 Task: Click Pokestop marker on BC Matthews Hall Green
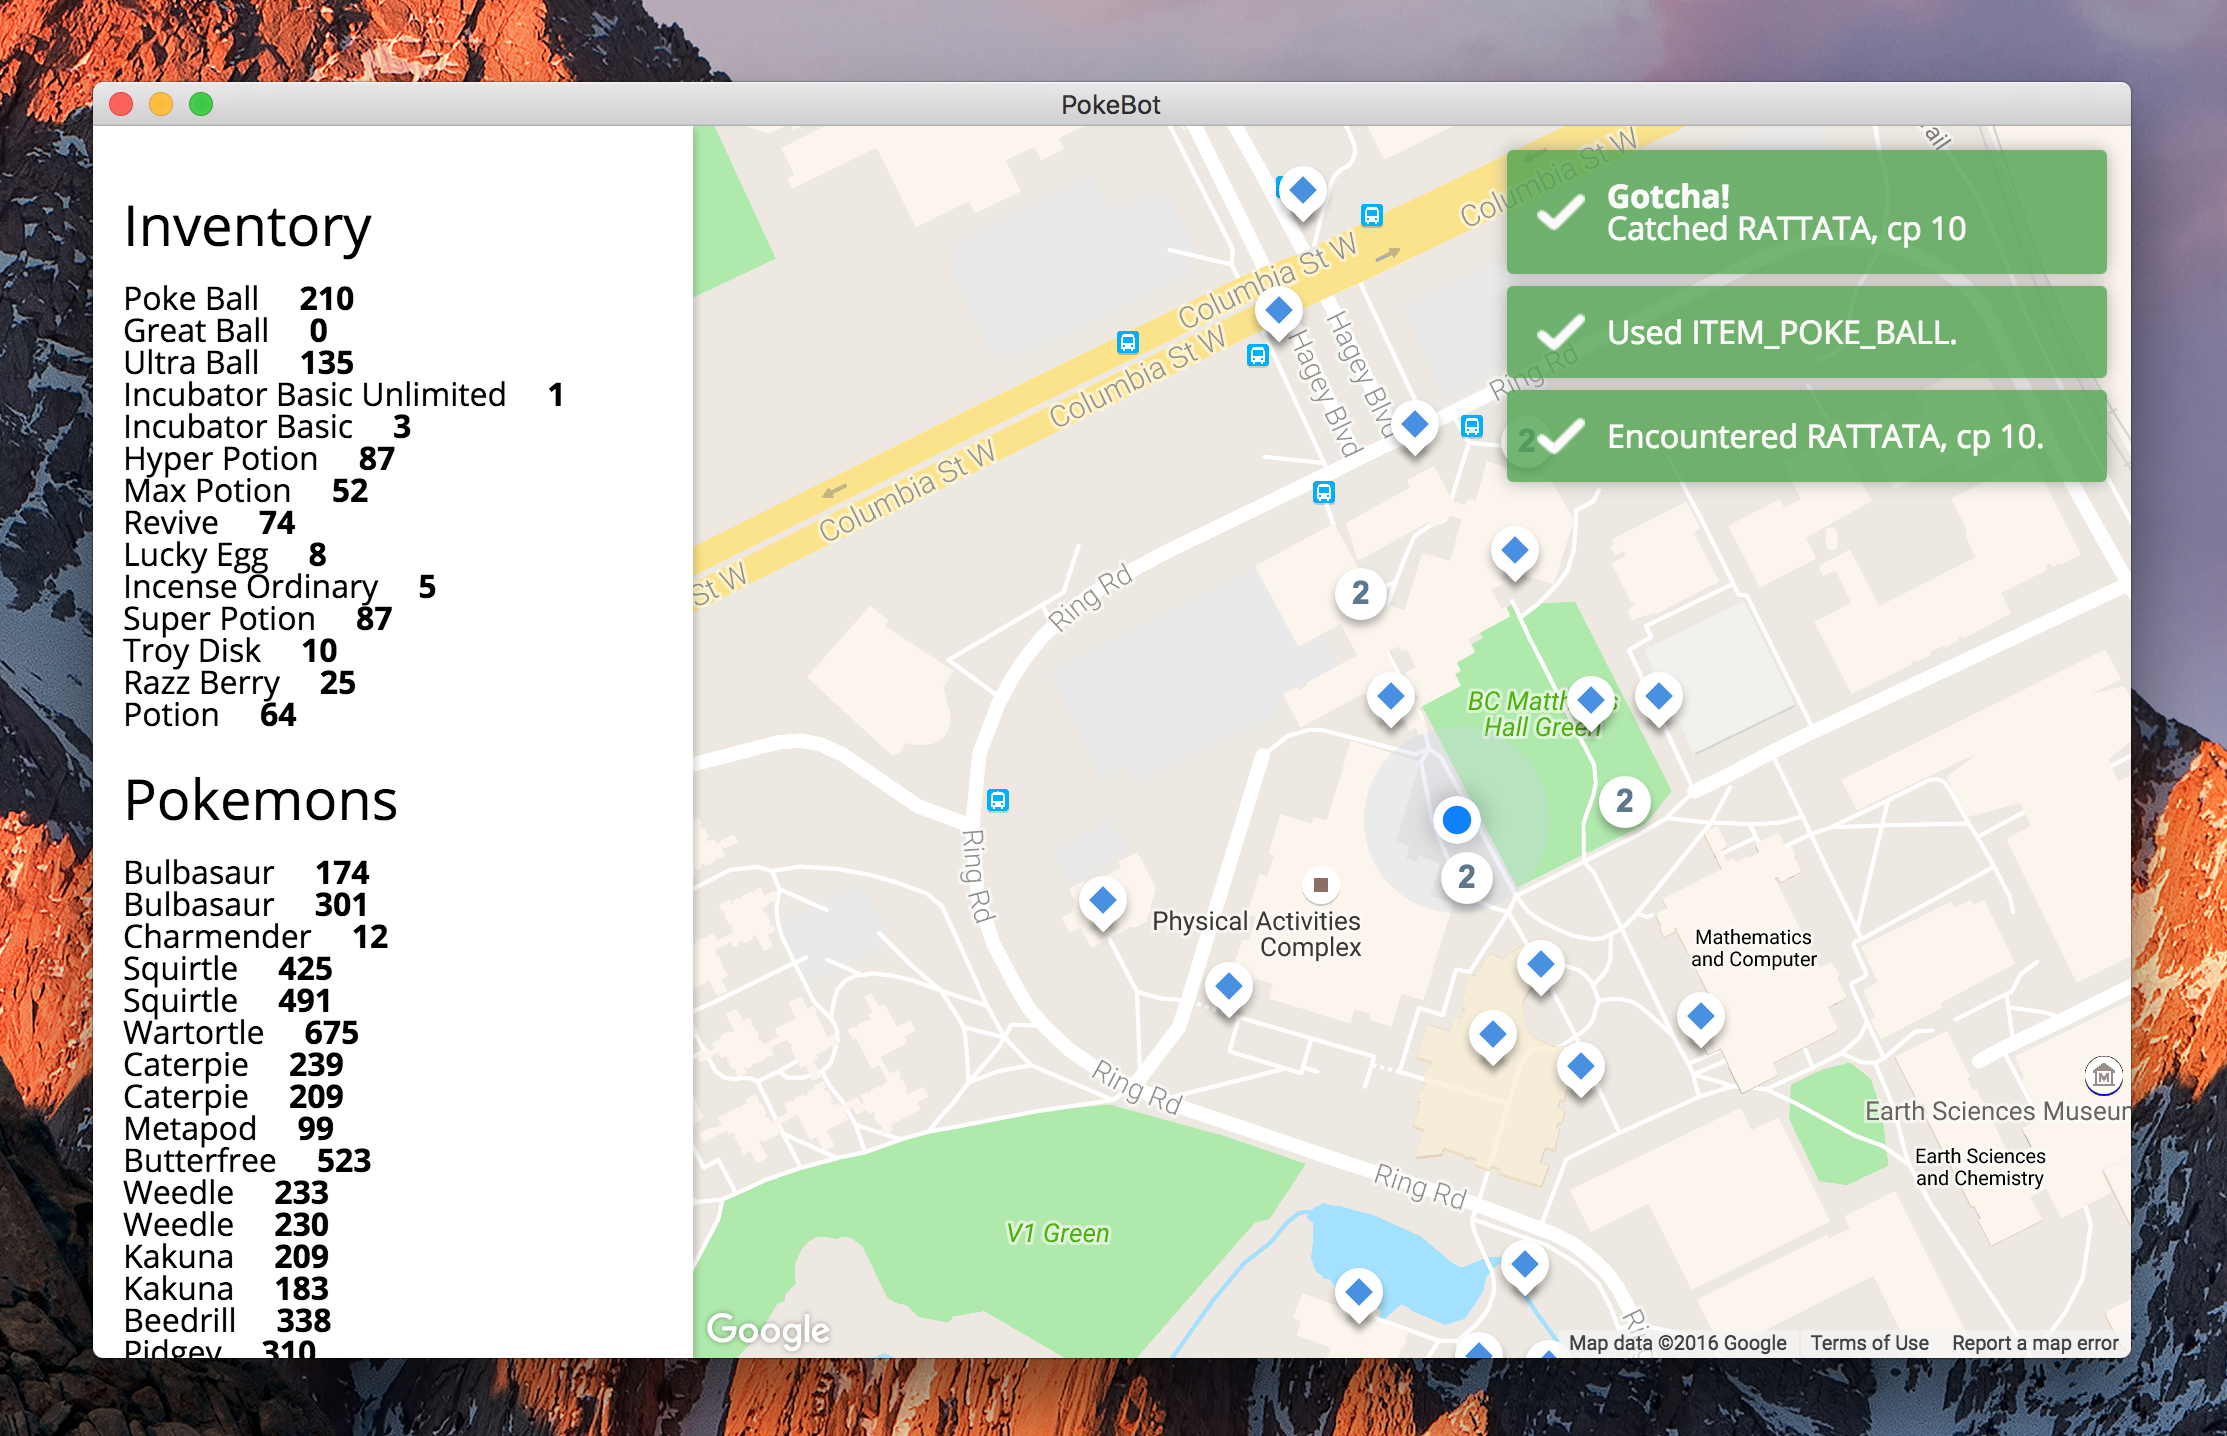click(1590, 699)
